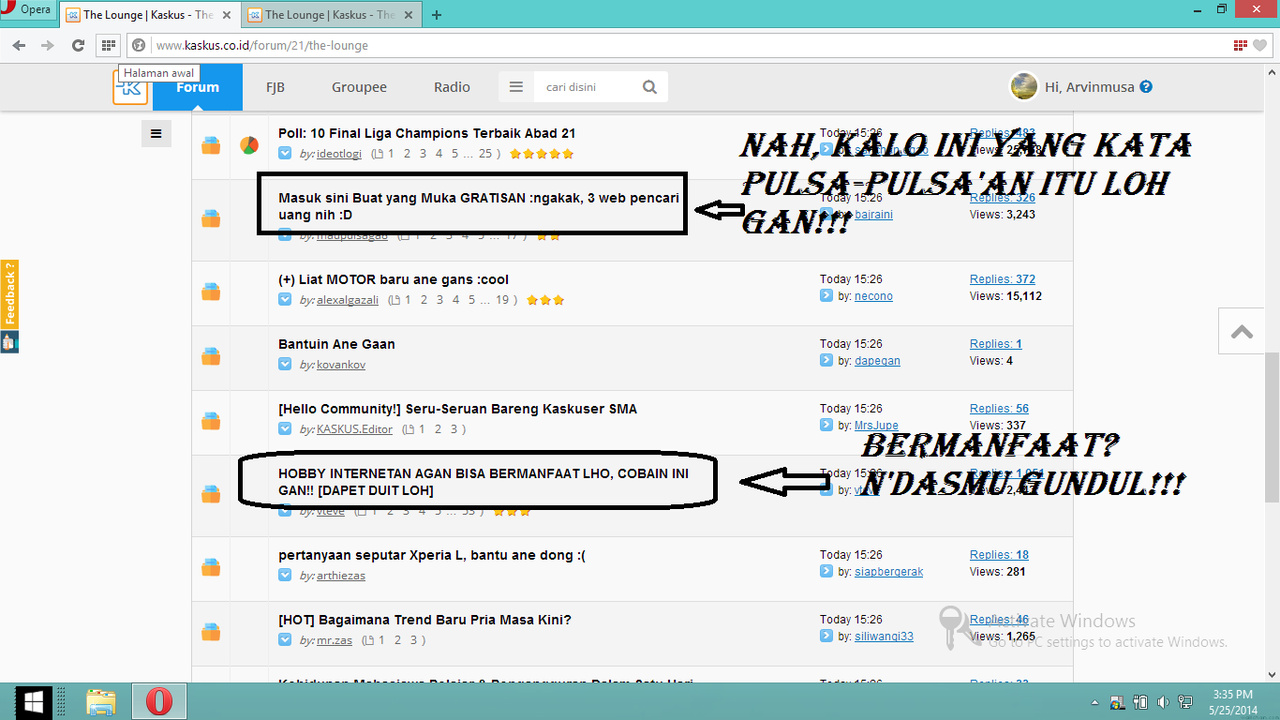Open Bagaimana Trend Baru Pria Masa Kini thread
This screenshot has height=720, width=1280.
coord(425,619)
